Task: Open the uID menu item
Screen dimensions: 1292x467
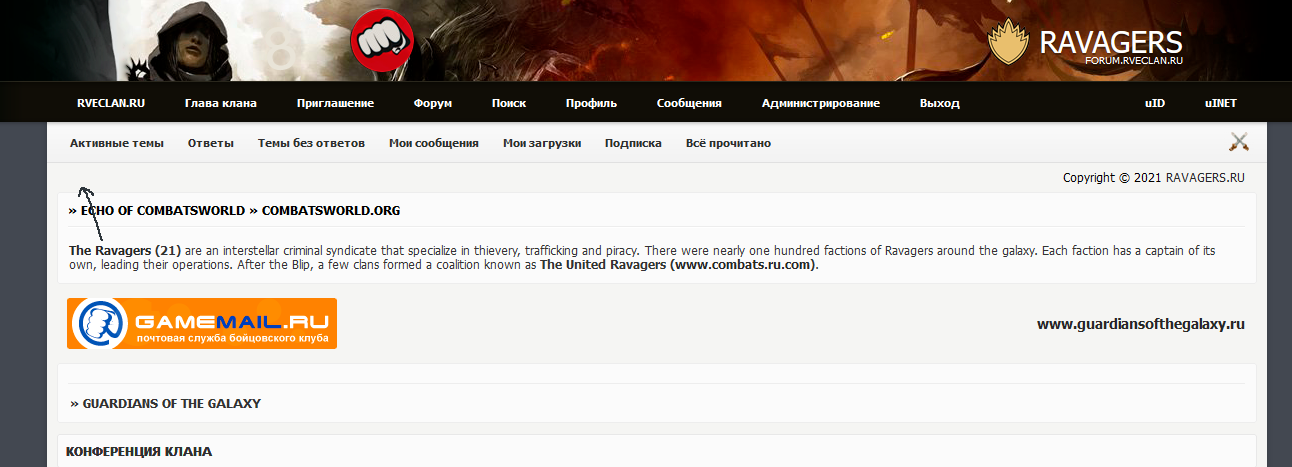Action: 1155,103
